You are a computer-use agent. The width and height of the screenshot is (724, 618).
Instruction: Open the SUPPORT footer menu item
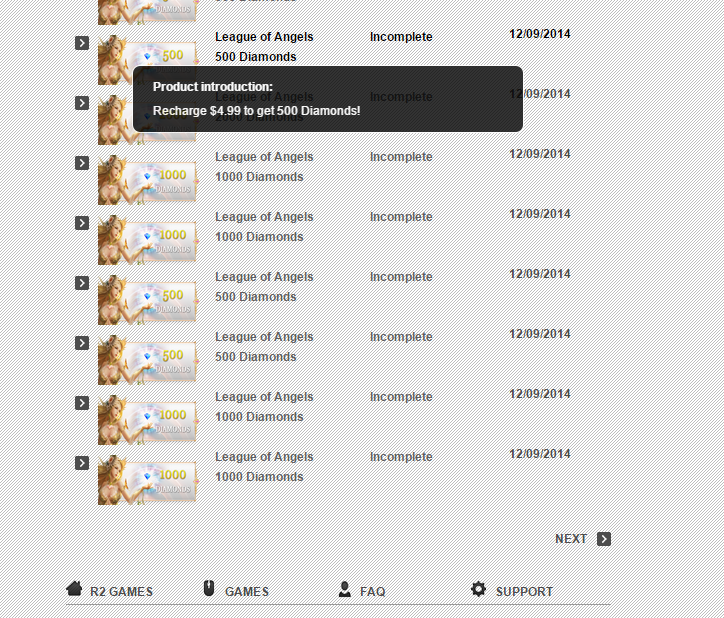click(524, 592)
